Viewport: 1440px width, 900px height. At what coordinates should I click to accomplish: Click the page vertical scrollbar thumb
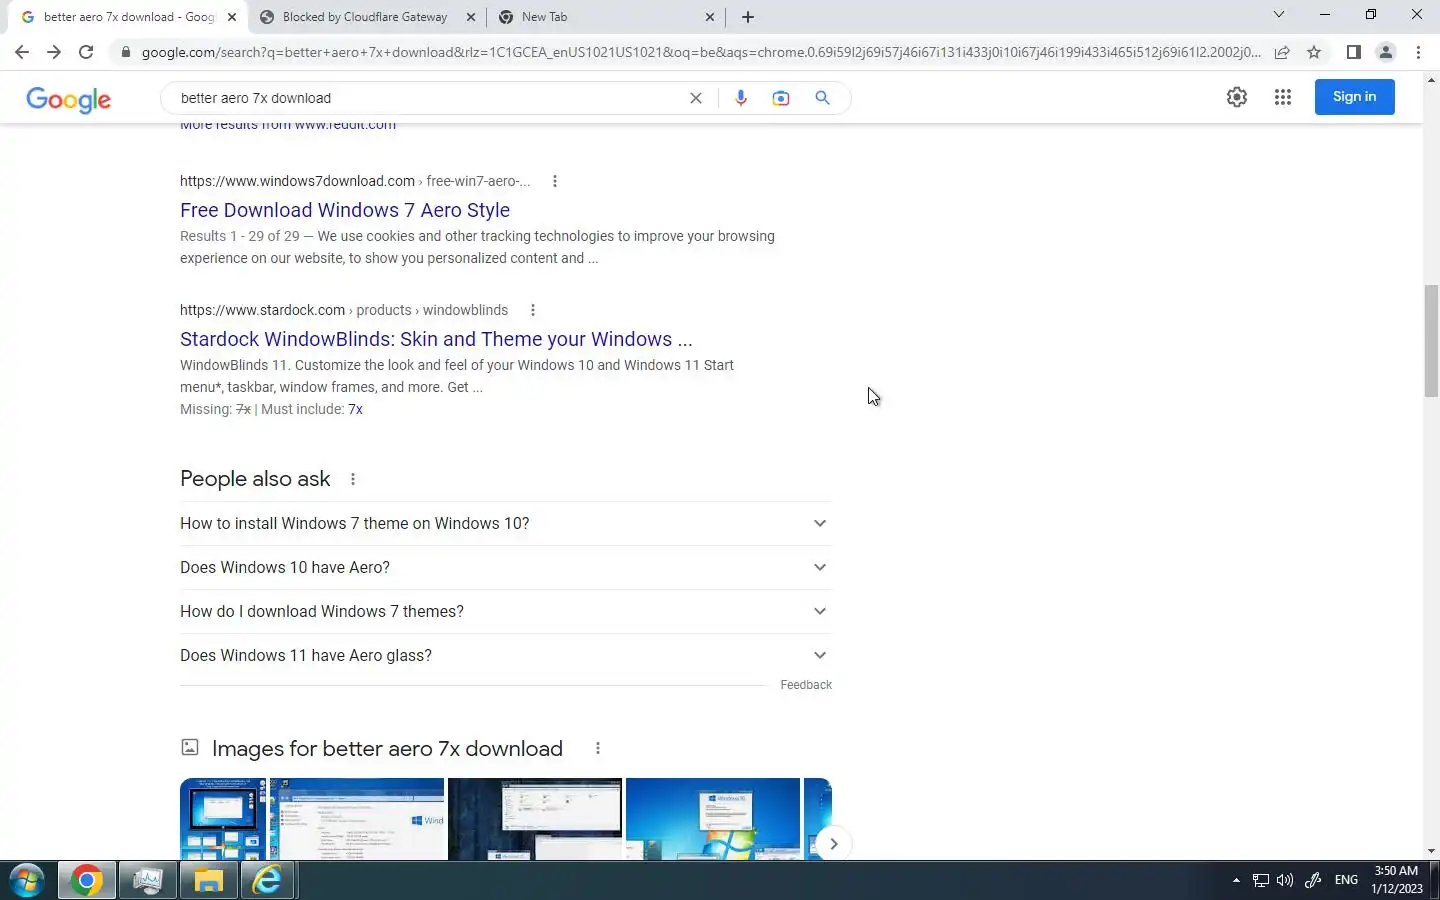click(x=1431, y=340)
